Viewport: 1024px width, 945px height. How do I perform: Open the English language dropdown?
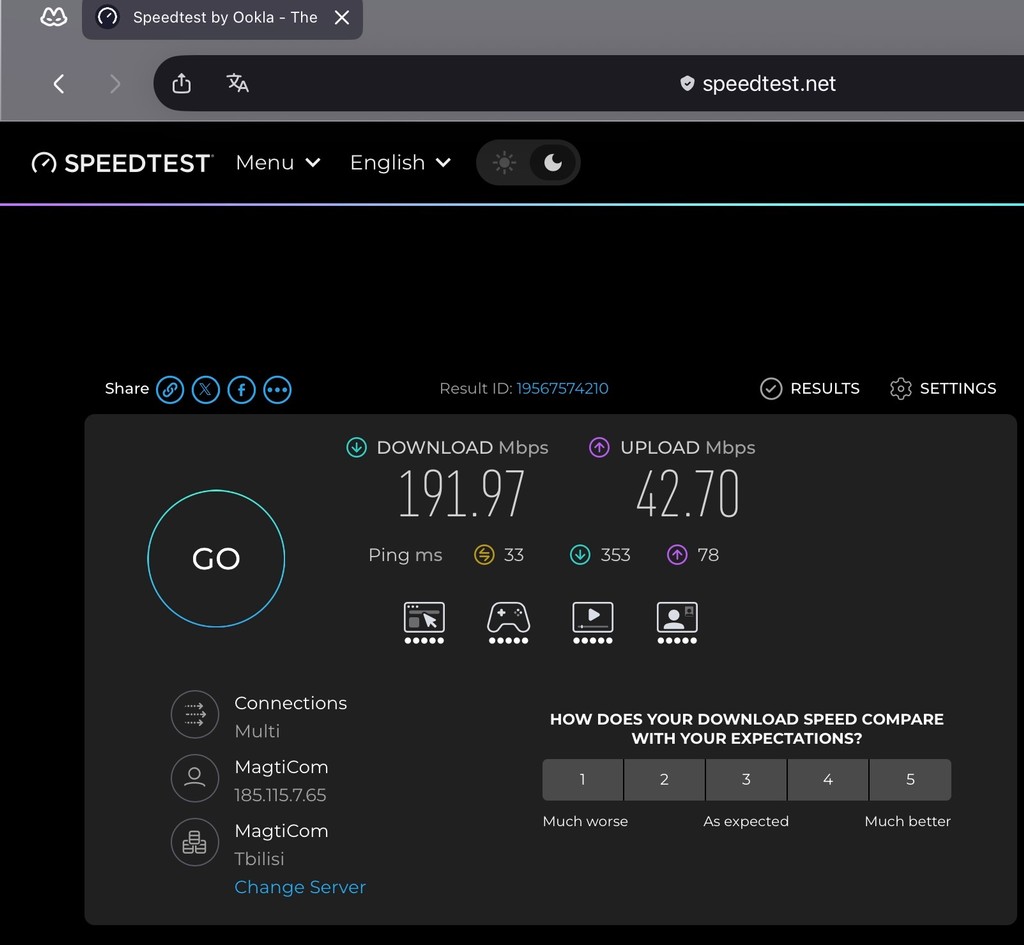[400, 163]
